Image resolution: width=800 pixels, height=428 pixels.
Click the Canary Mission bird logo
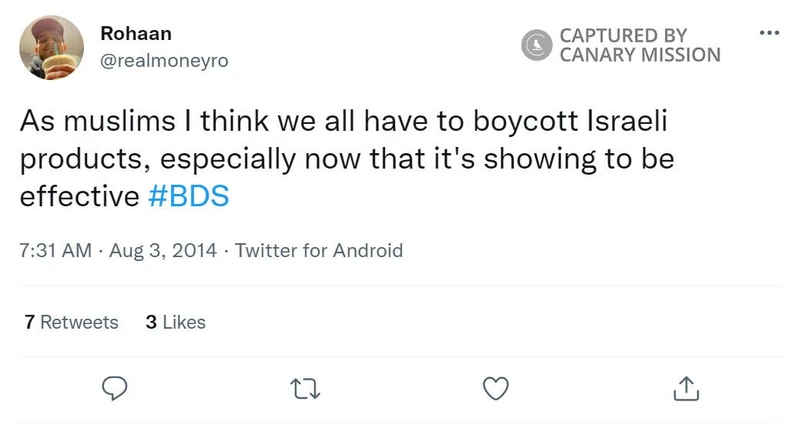(x=538, y=44)
